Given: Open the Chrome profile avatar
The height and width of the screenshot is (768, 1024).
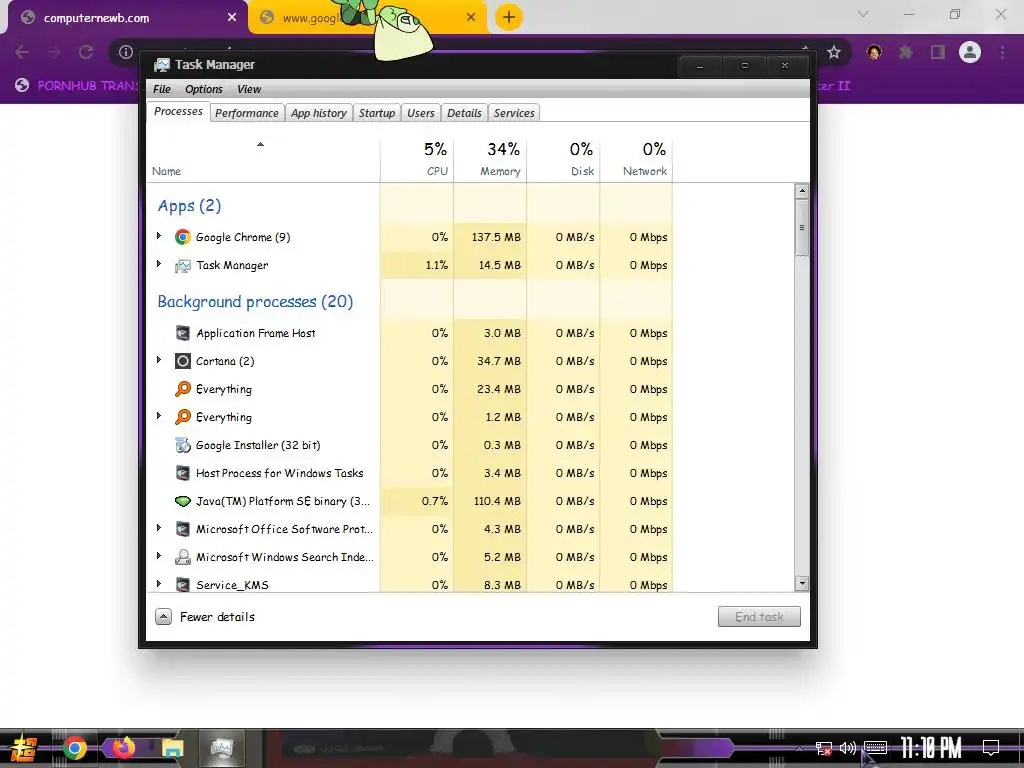Looking at the screenshot, I should coord(970,52).
